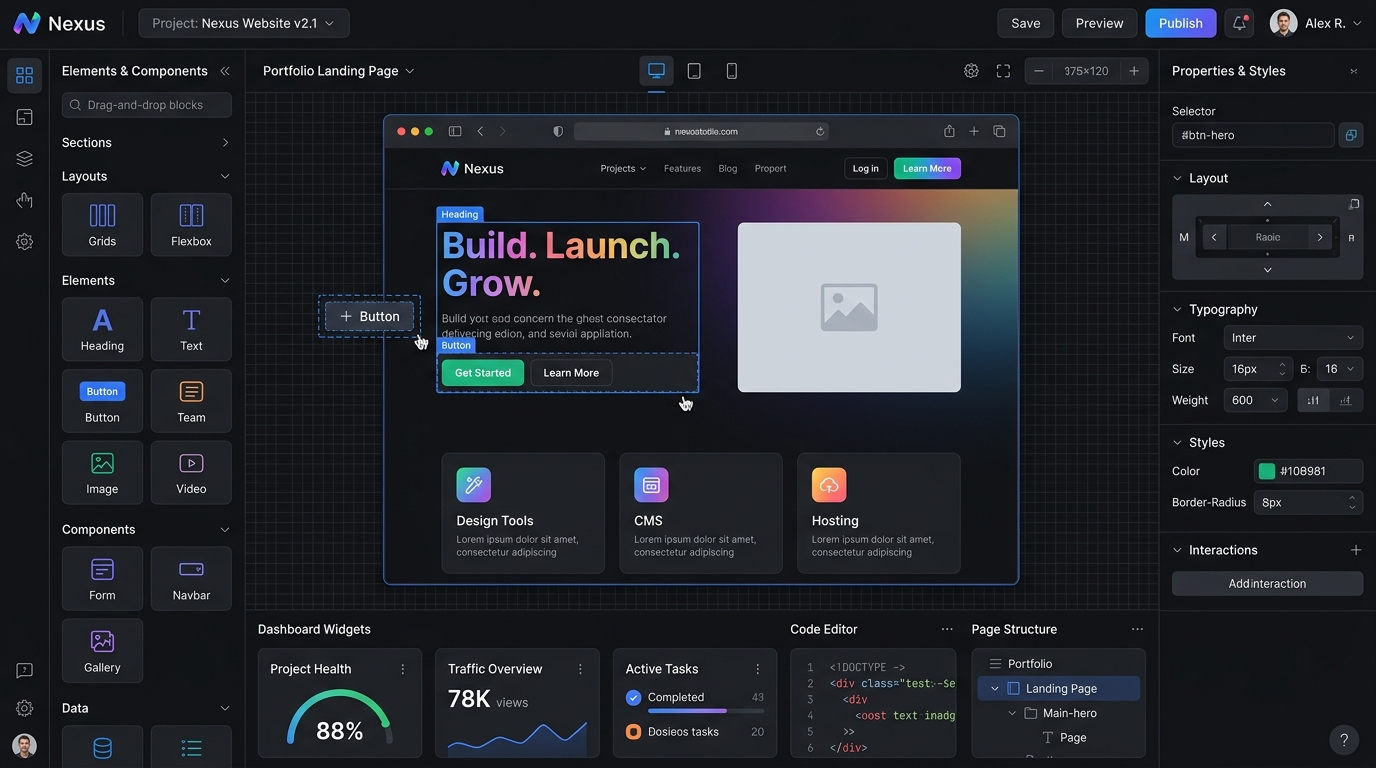Choose the Image element block
Image resolution: width=1376 pixels, height=768 pixels.
[102, 473]
